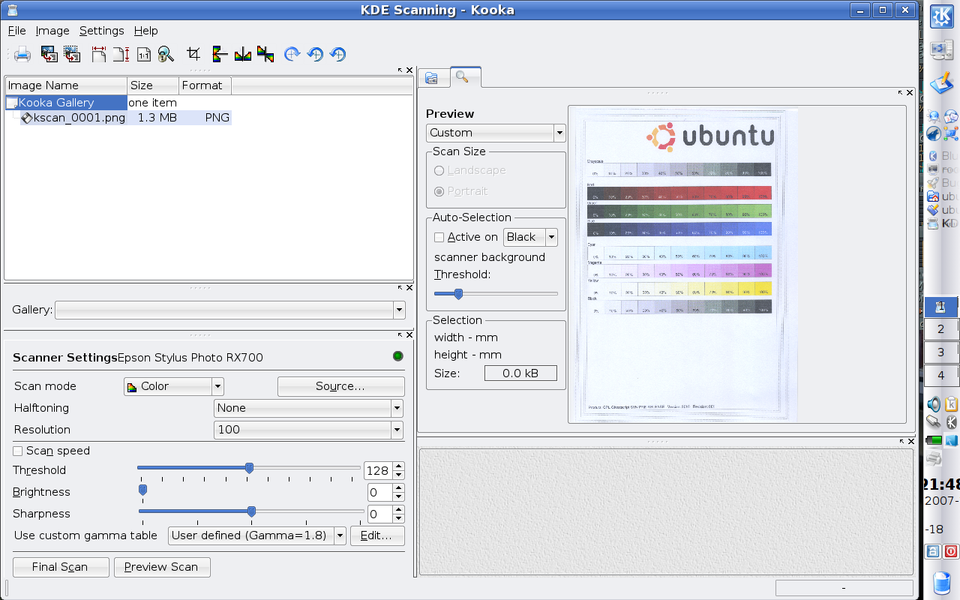Switch to the magnifier preview tab
This screenshot has height=600, width=960.
463,77
